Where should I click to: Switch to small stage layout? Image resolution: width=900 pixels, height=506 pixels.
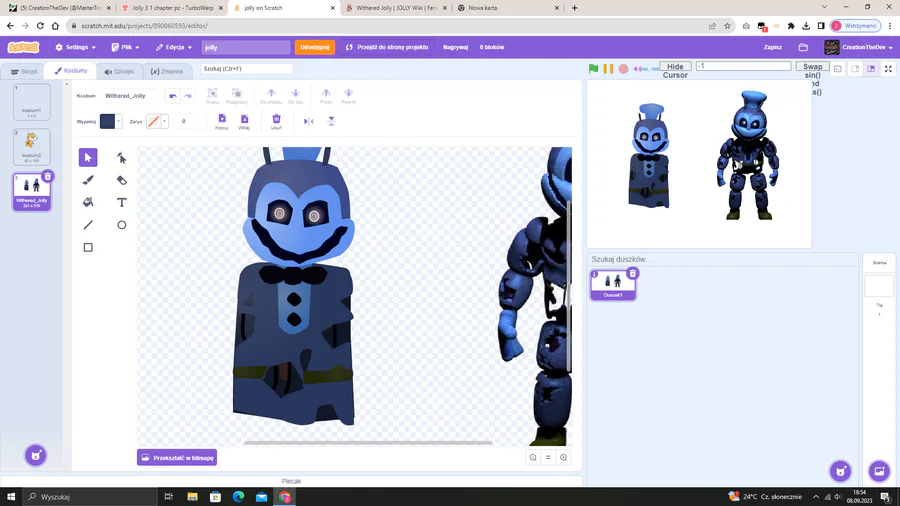pyautogui.click(x=855, y=69)
